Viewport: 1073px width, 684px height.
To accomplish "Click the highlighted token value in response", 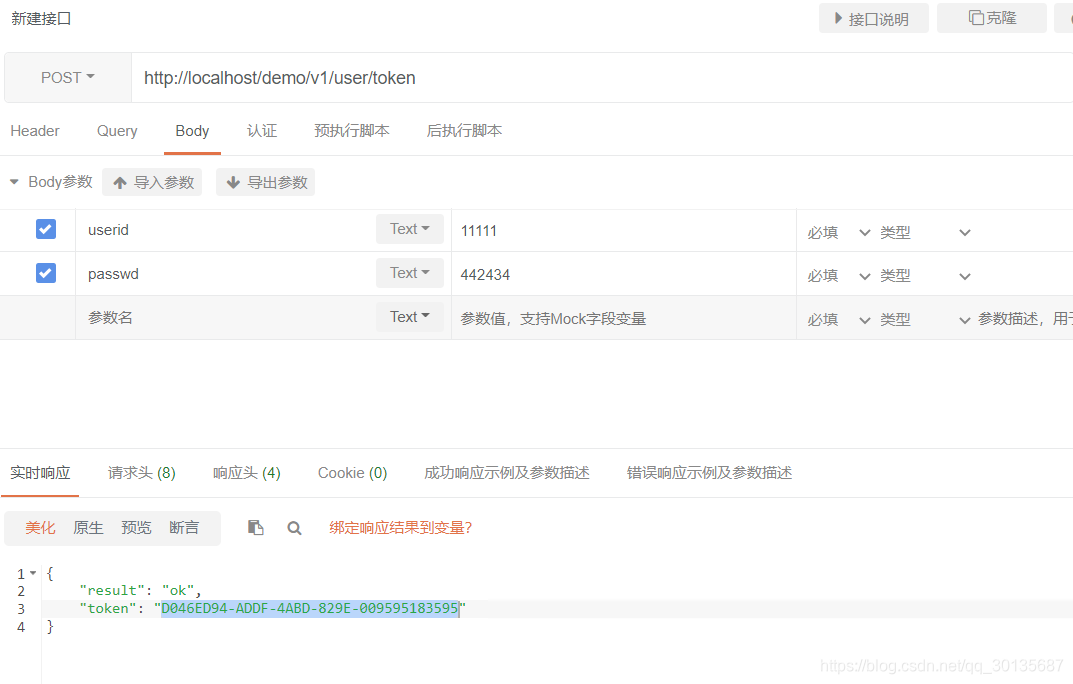I will [310, 608].
